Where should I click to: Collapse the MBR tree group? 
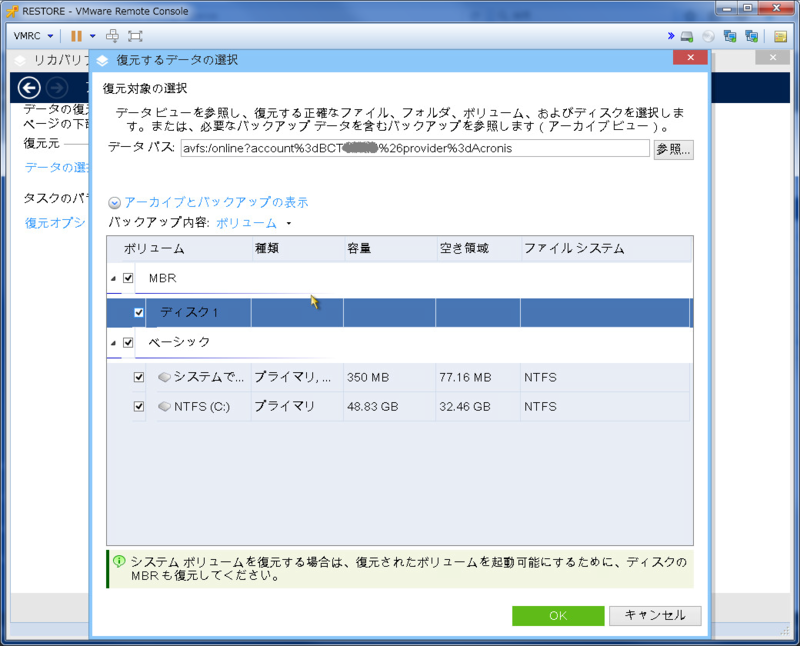pos(112,278)
